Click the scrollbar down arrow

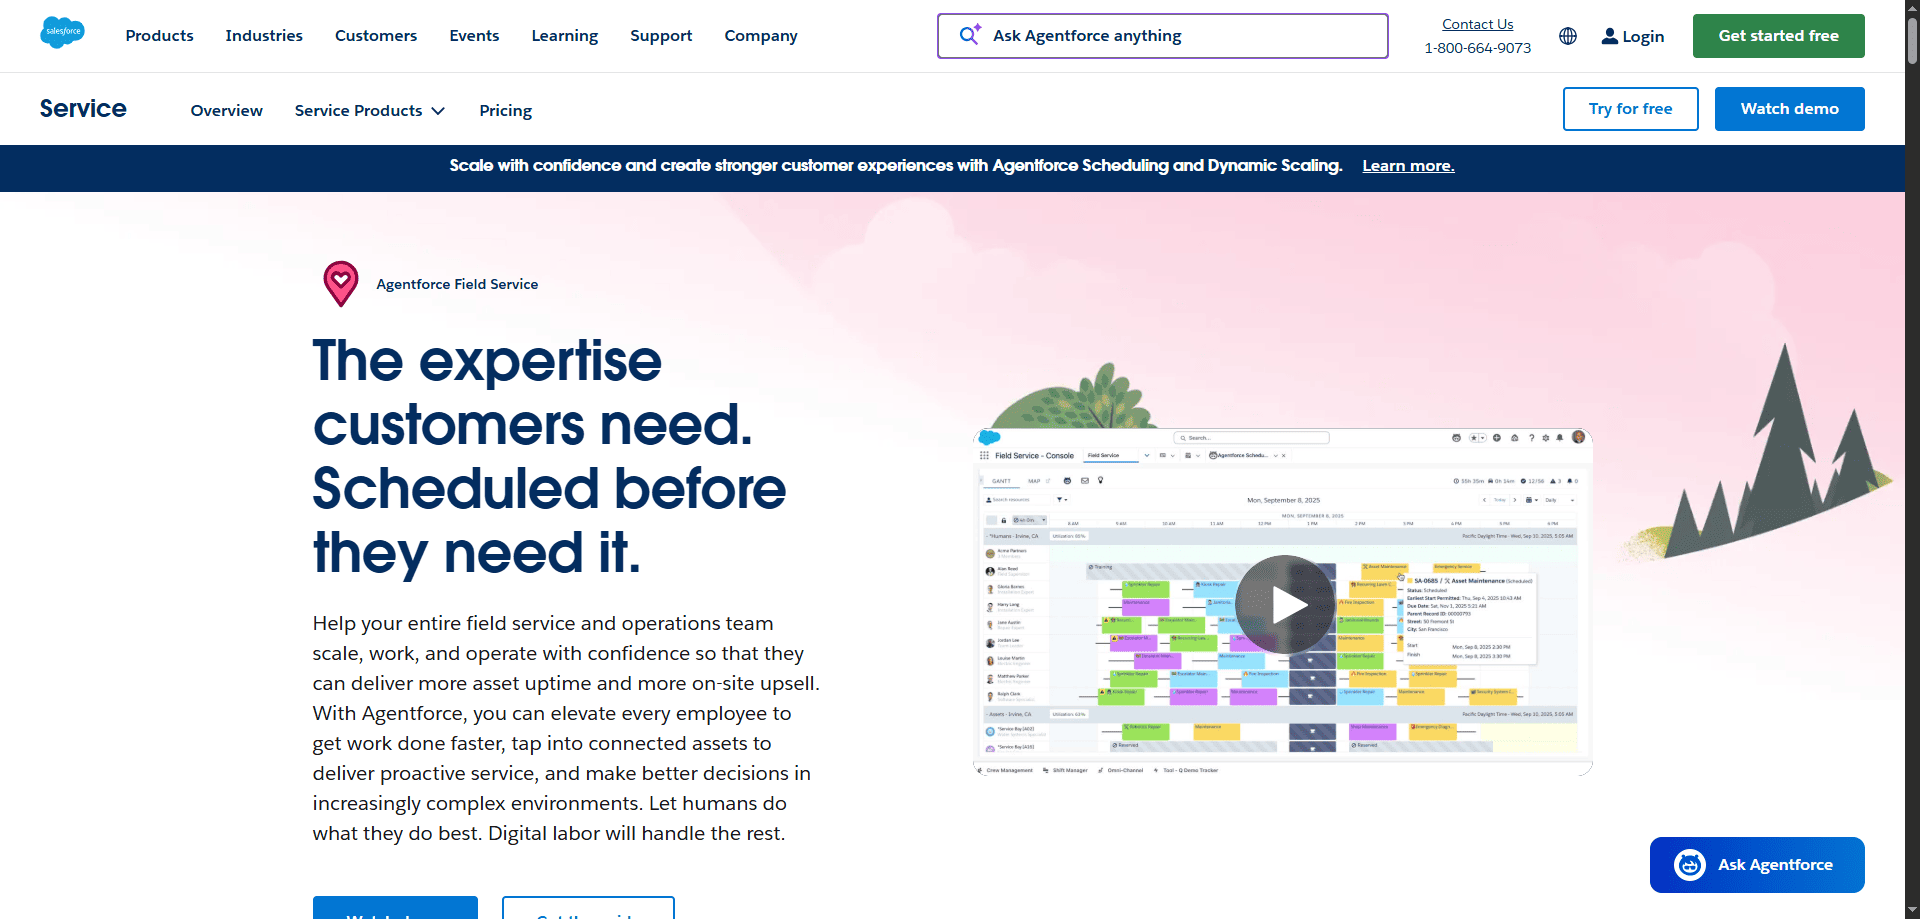pyautogui.click(x=1912, y=910)
